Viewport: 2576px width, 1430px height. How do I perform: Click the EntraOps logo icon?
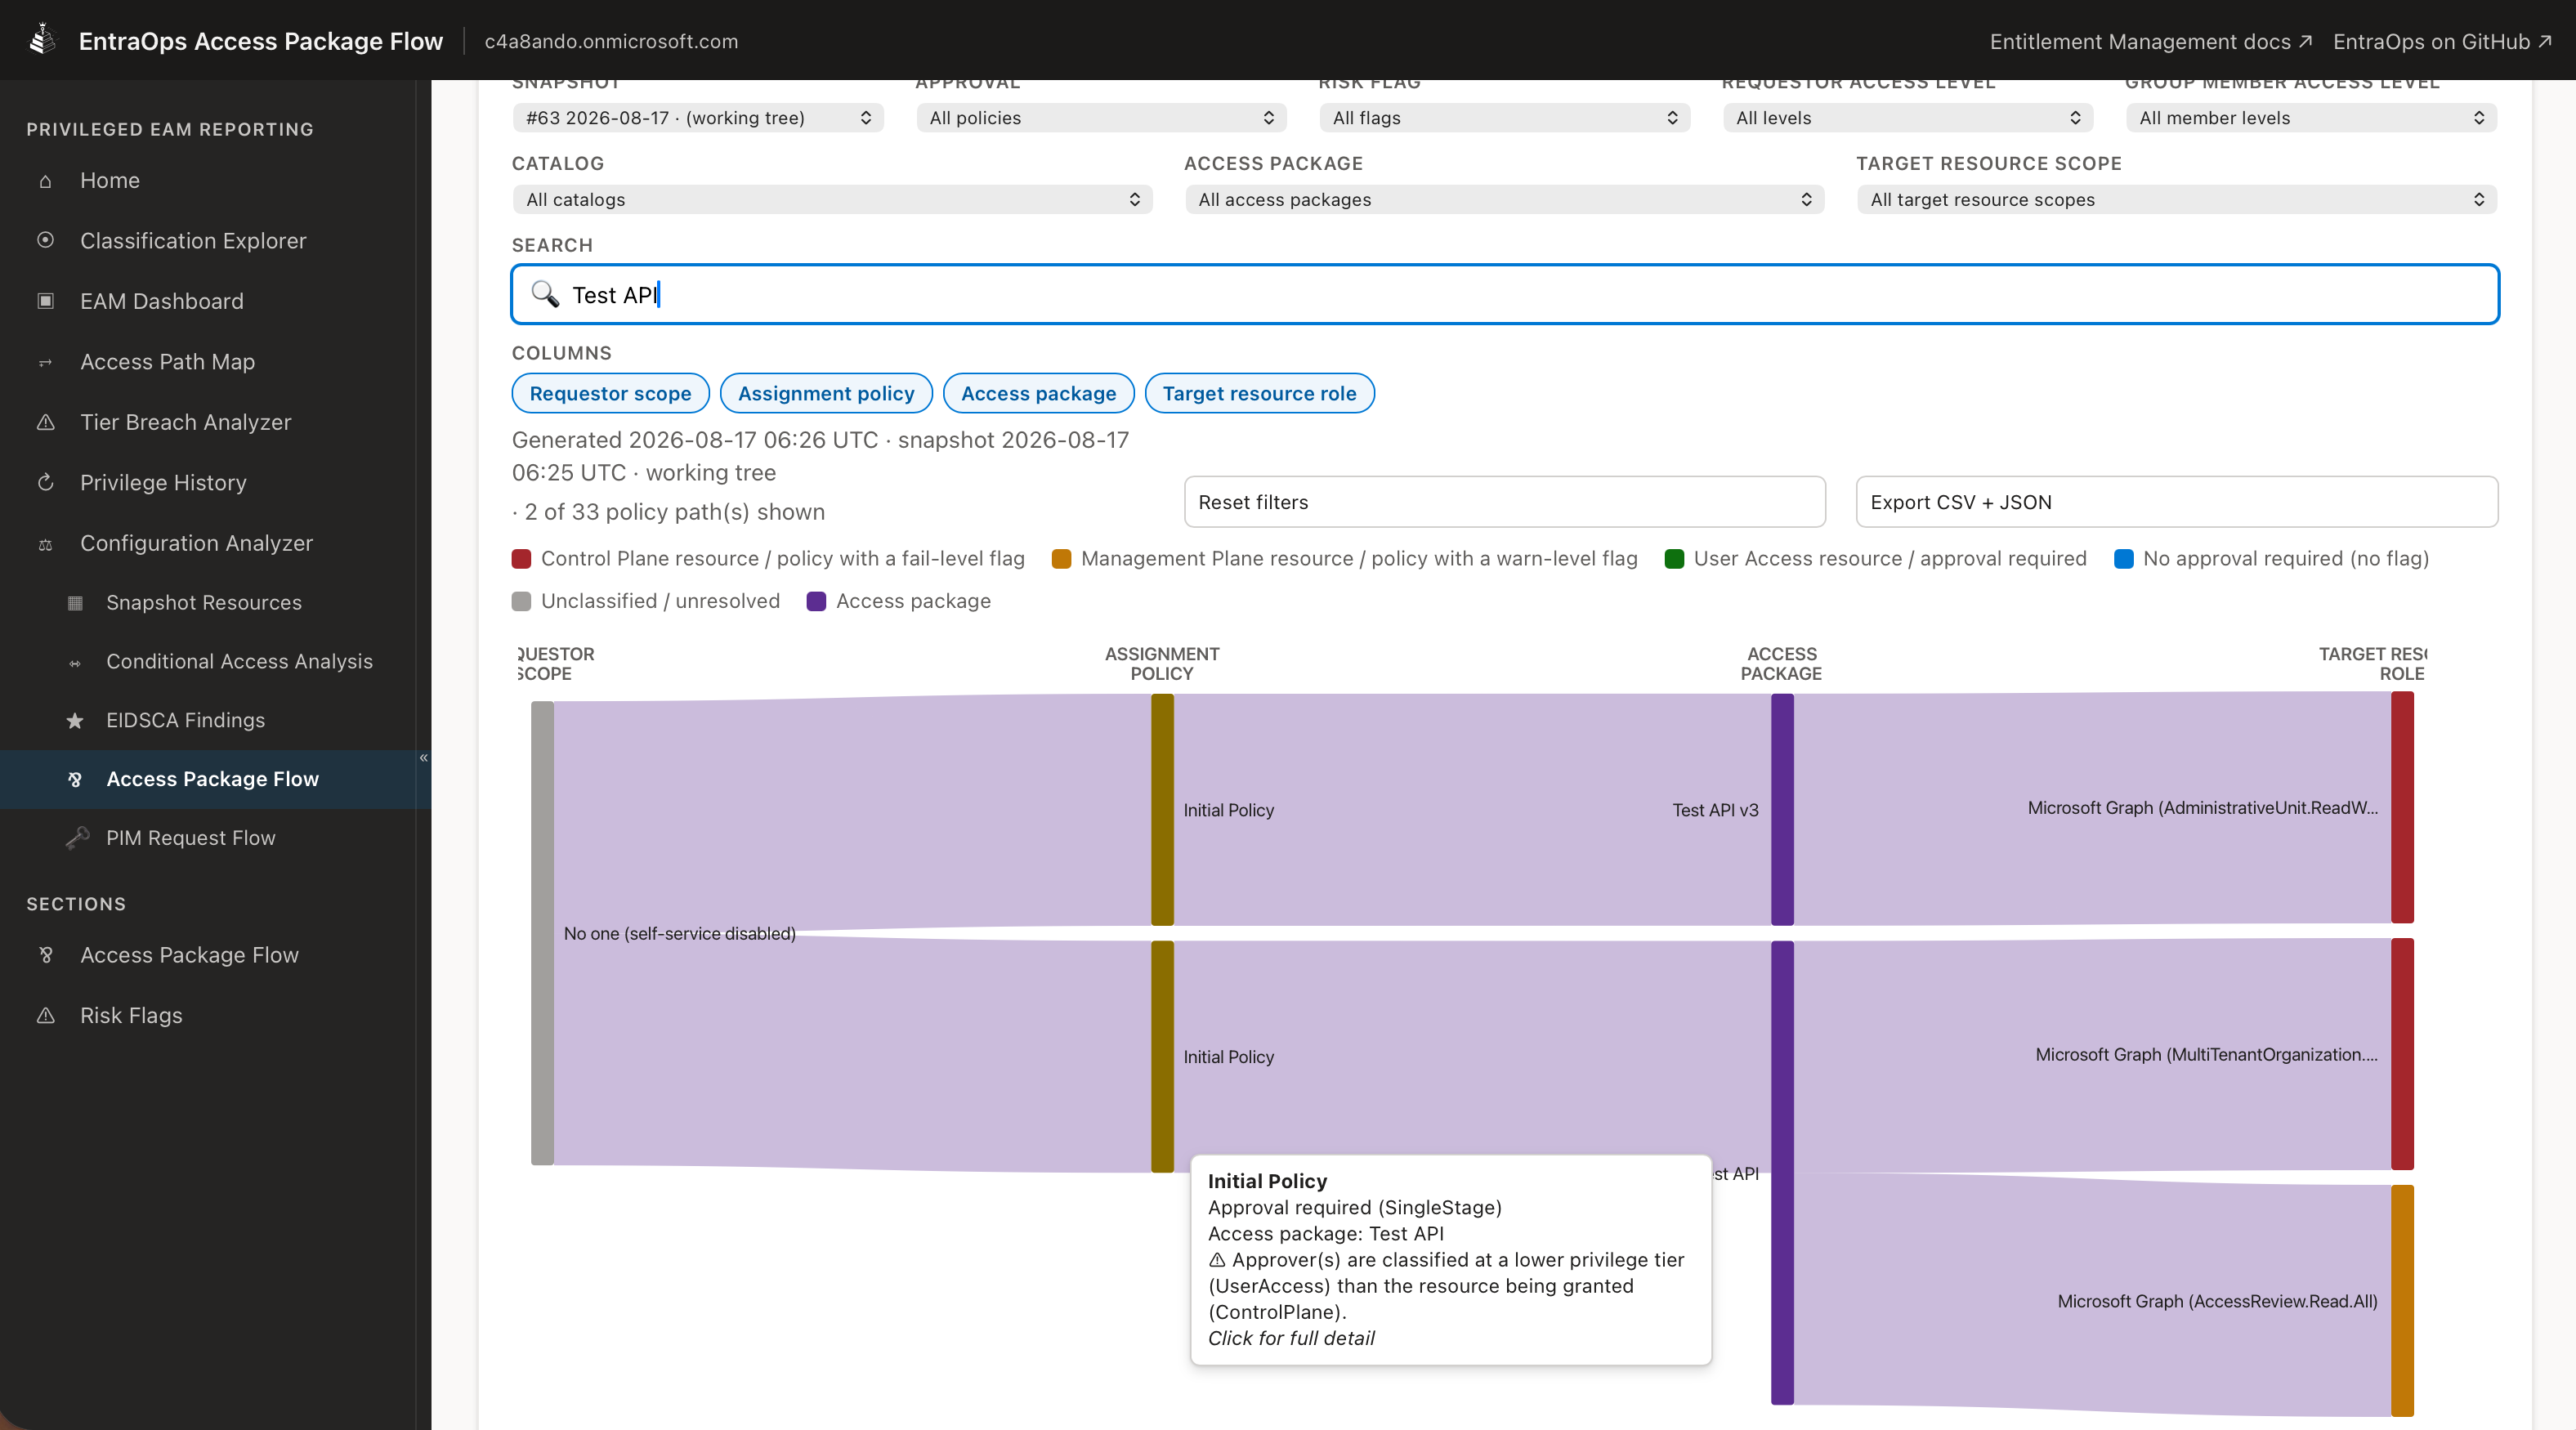click(x=42, y=40)
